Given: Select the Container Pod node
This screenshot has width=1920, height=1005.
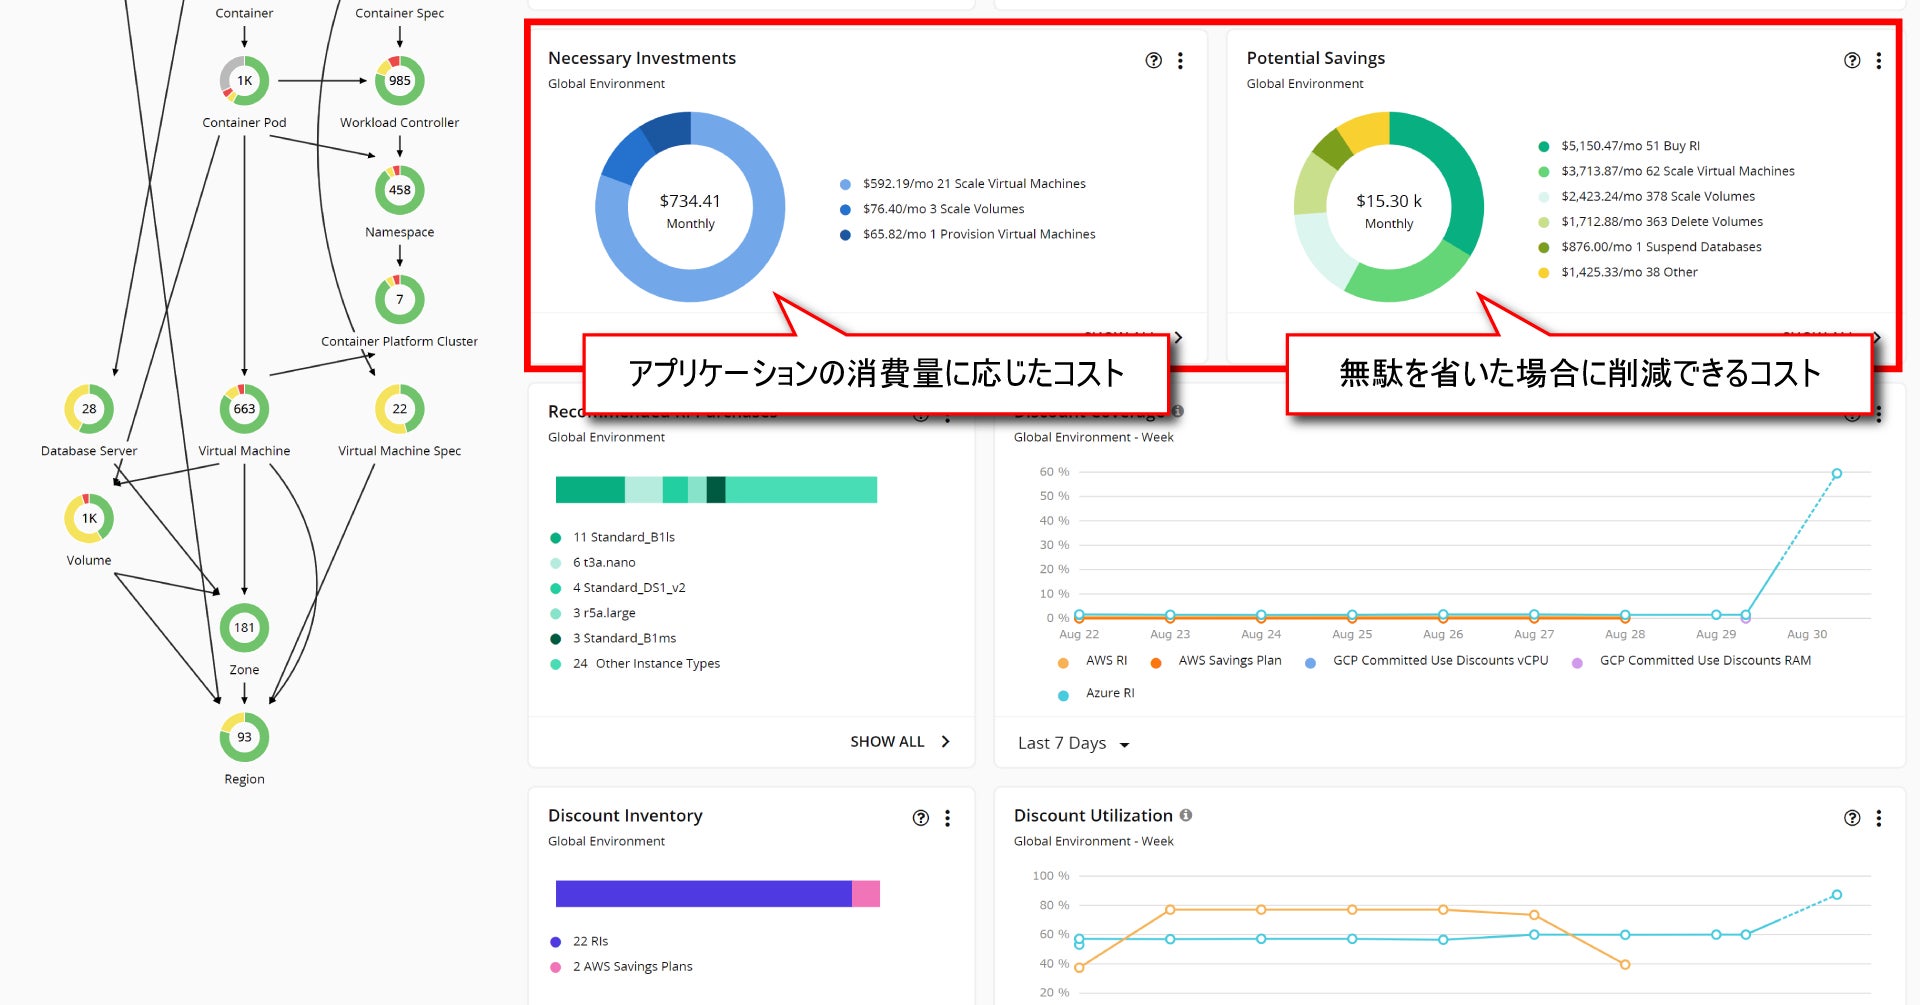Looking at the screenshot, I should click(244, 81).
